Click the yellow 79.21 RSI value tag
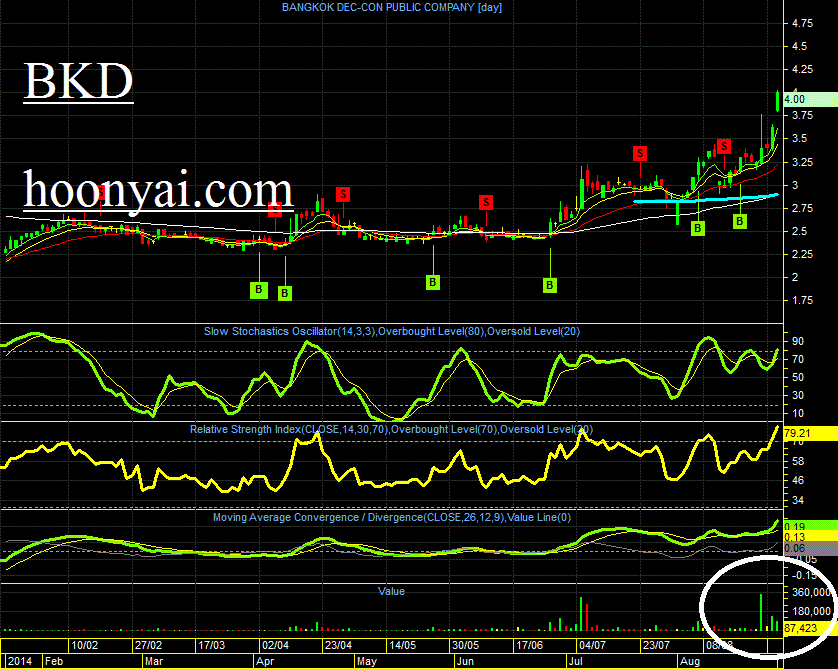838x669 pixels. point(809,433)
